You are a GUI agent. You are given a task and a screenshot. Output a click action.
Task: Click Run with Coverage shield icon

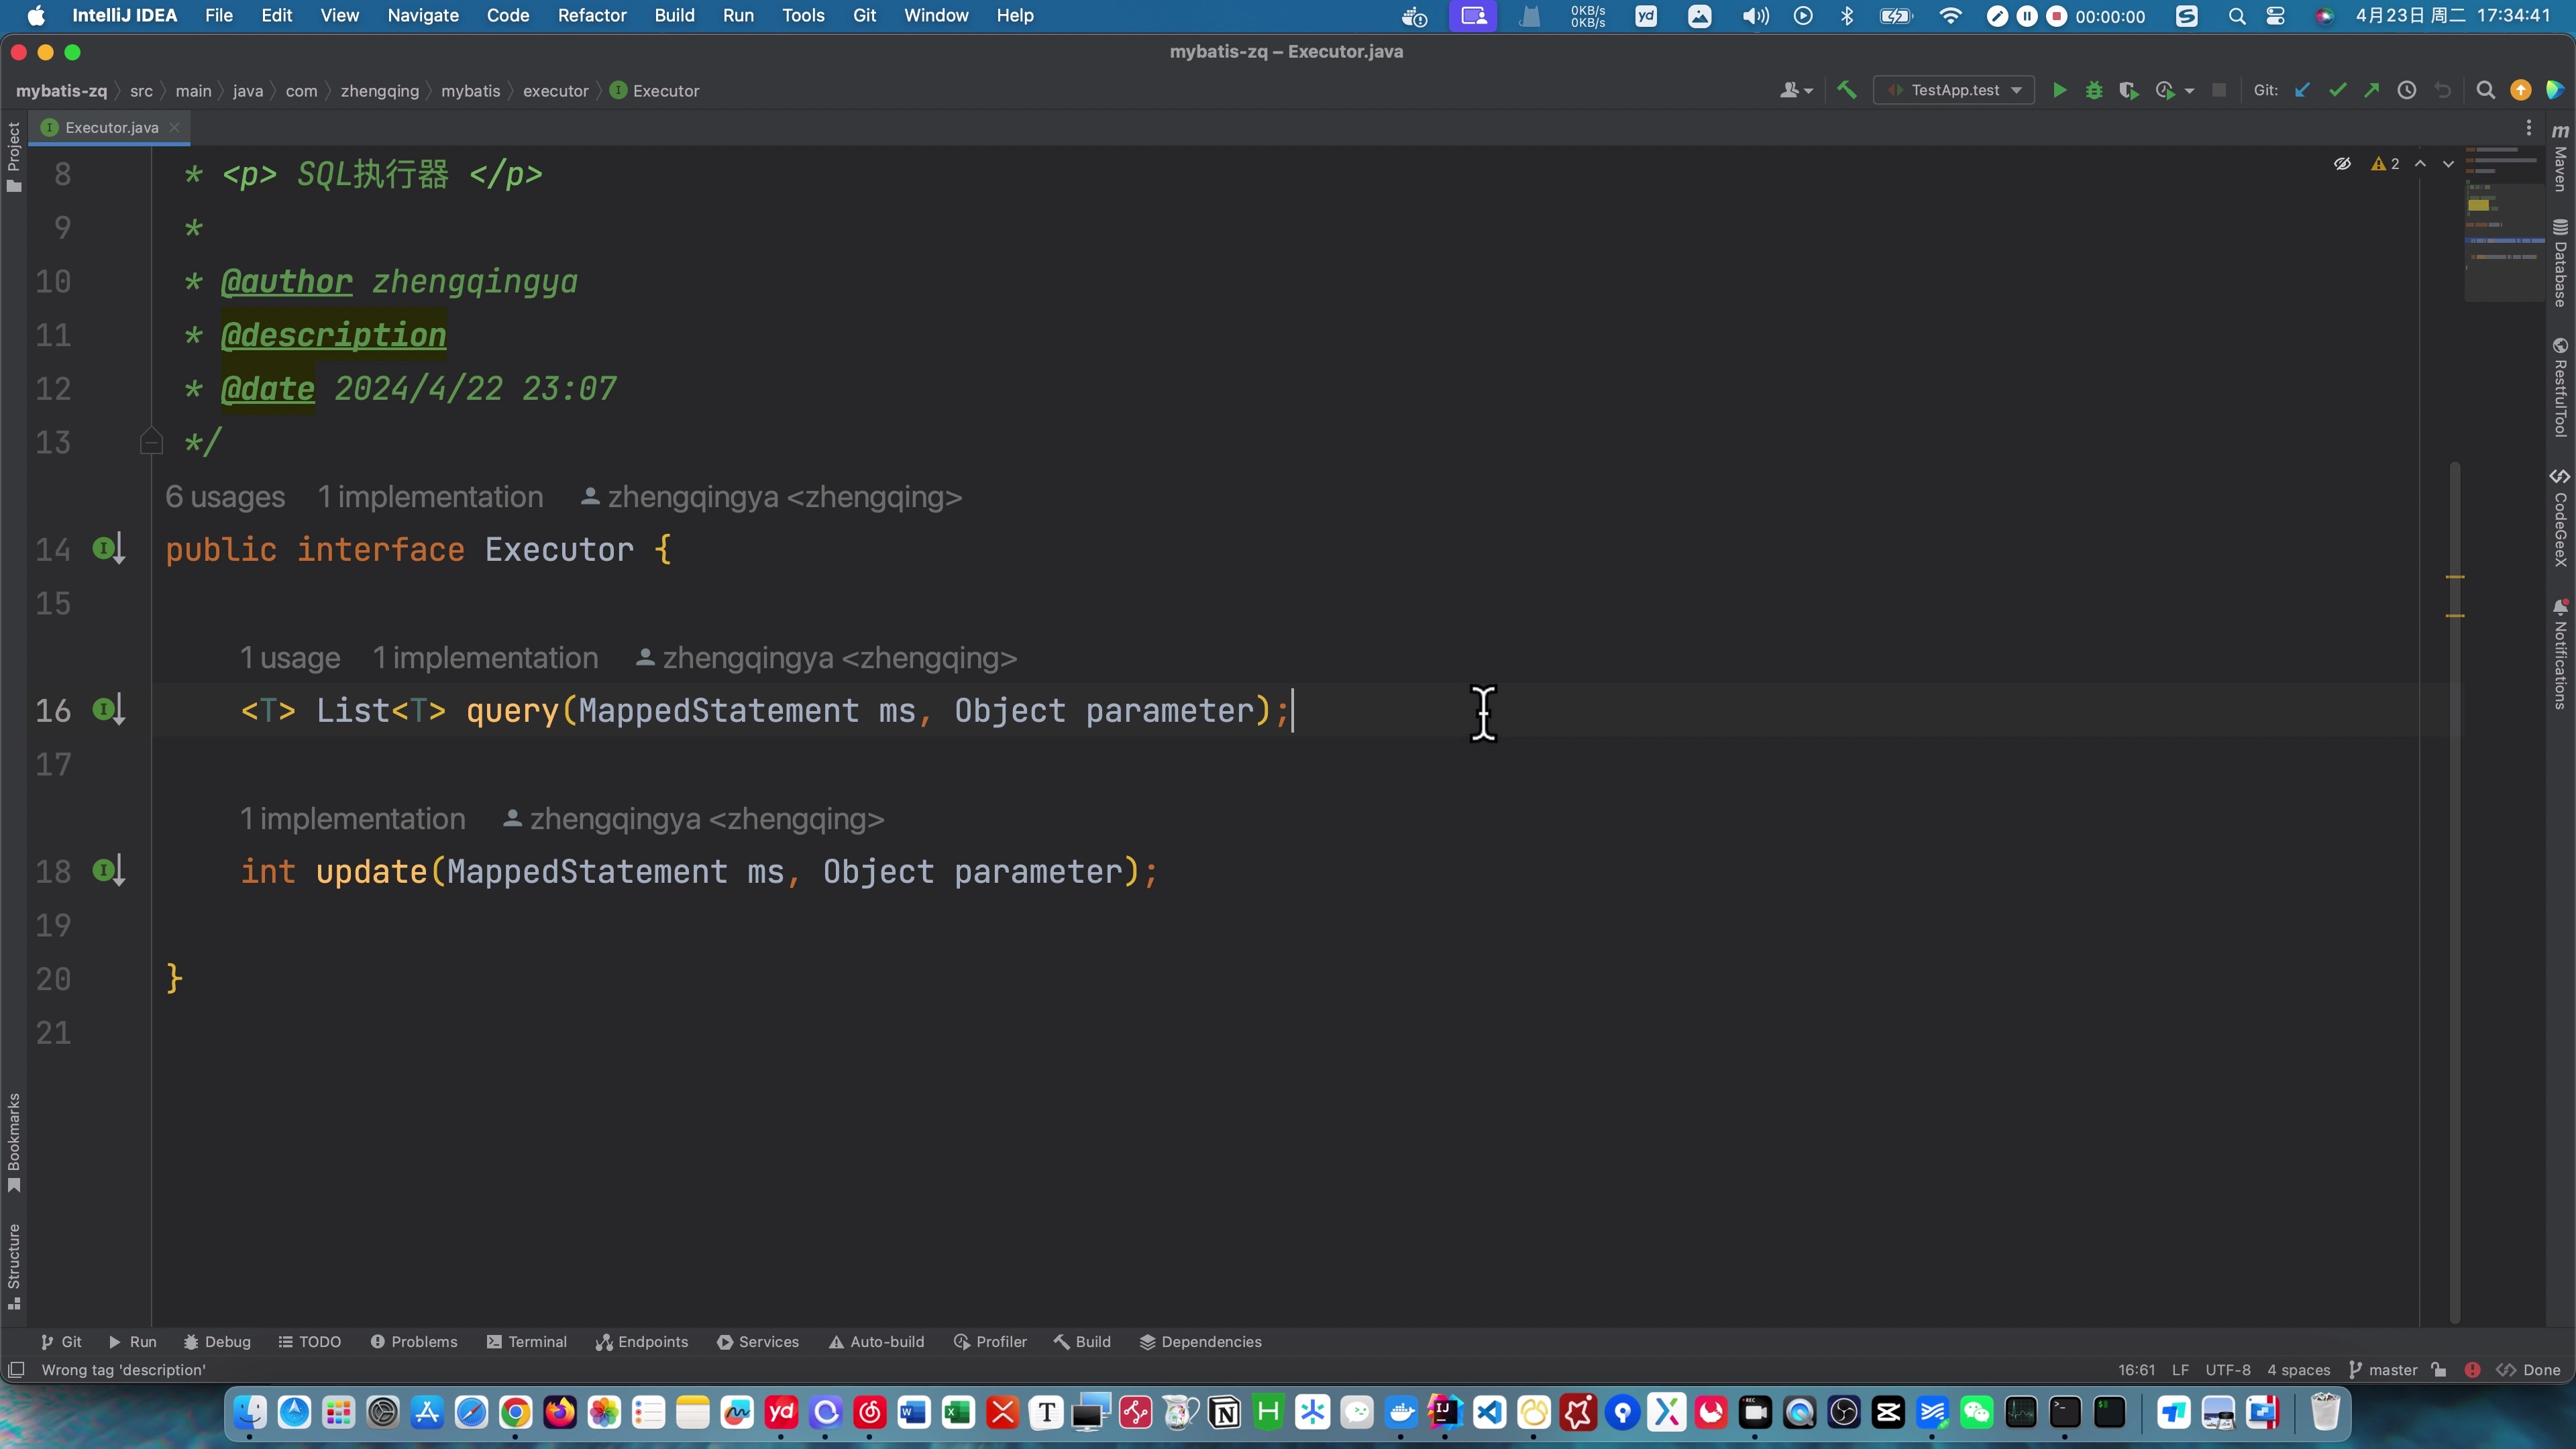2128,90
